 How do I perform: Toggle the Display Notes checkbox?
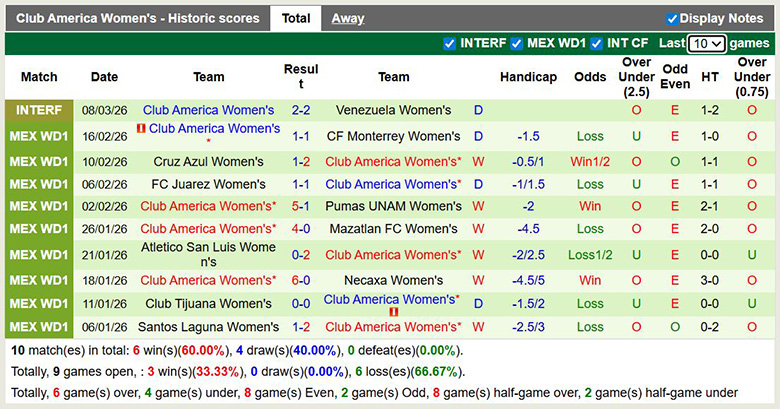click(672, 18)
